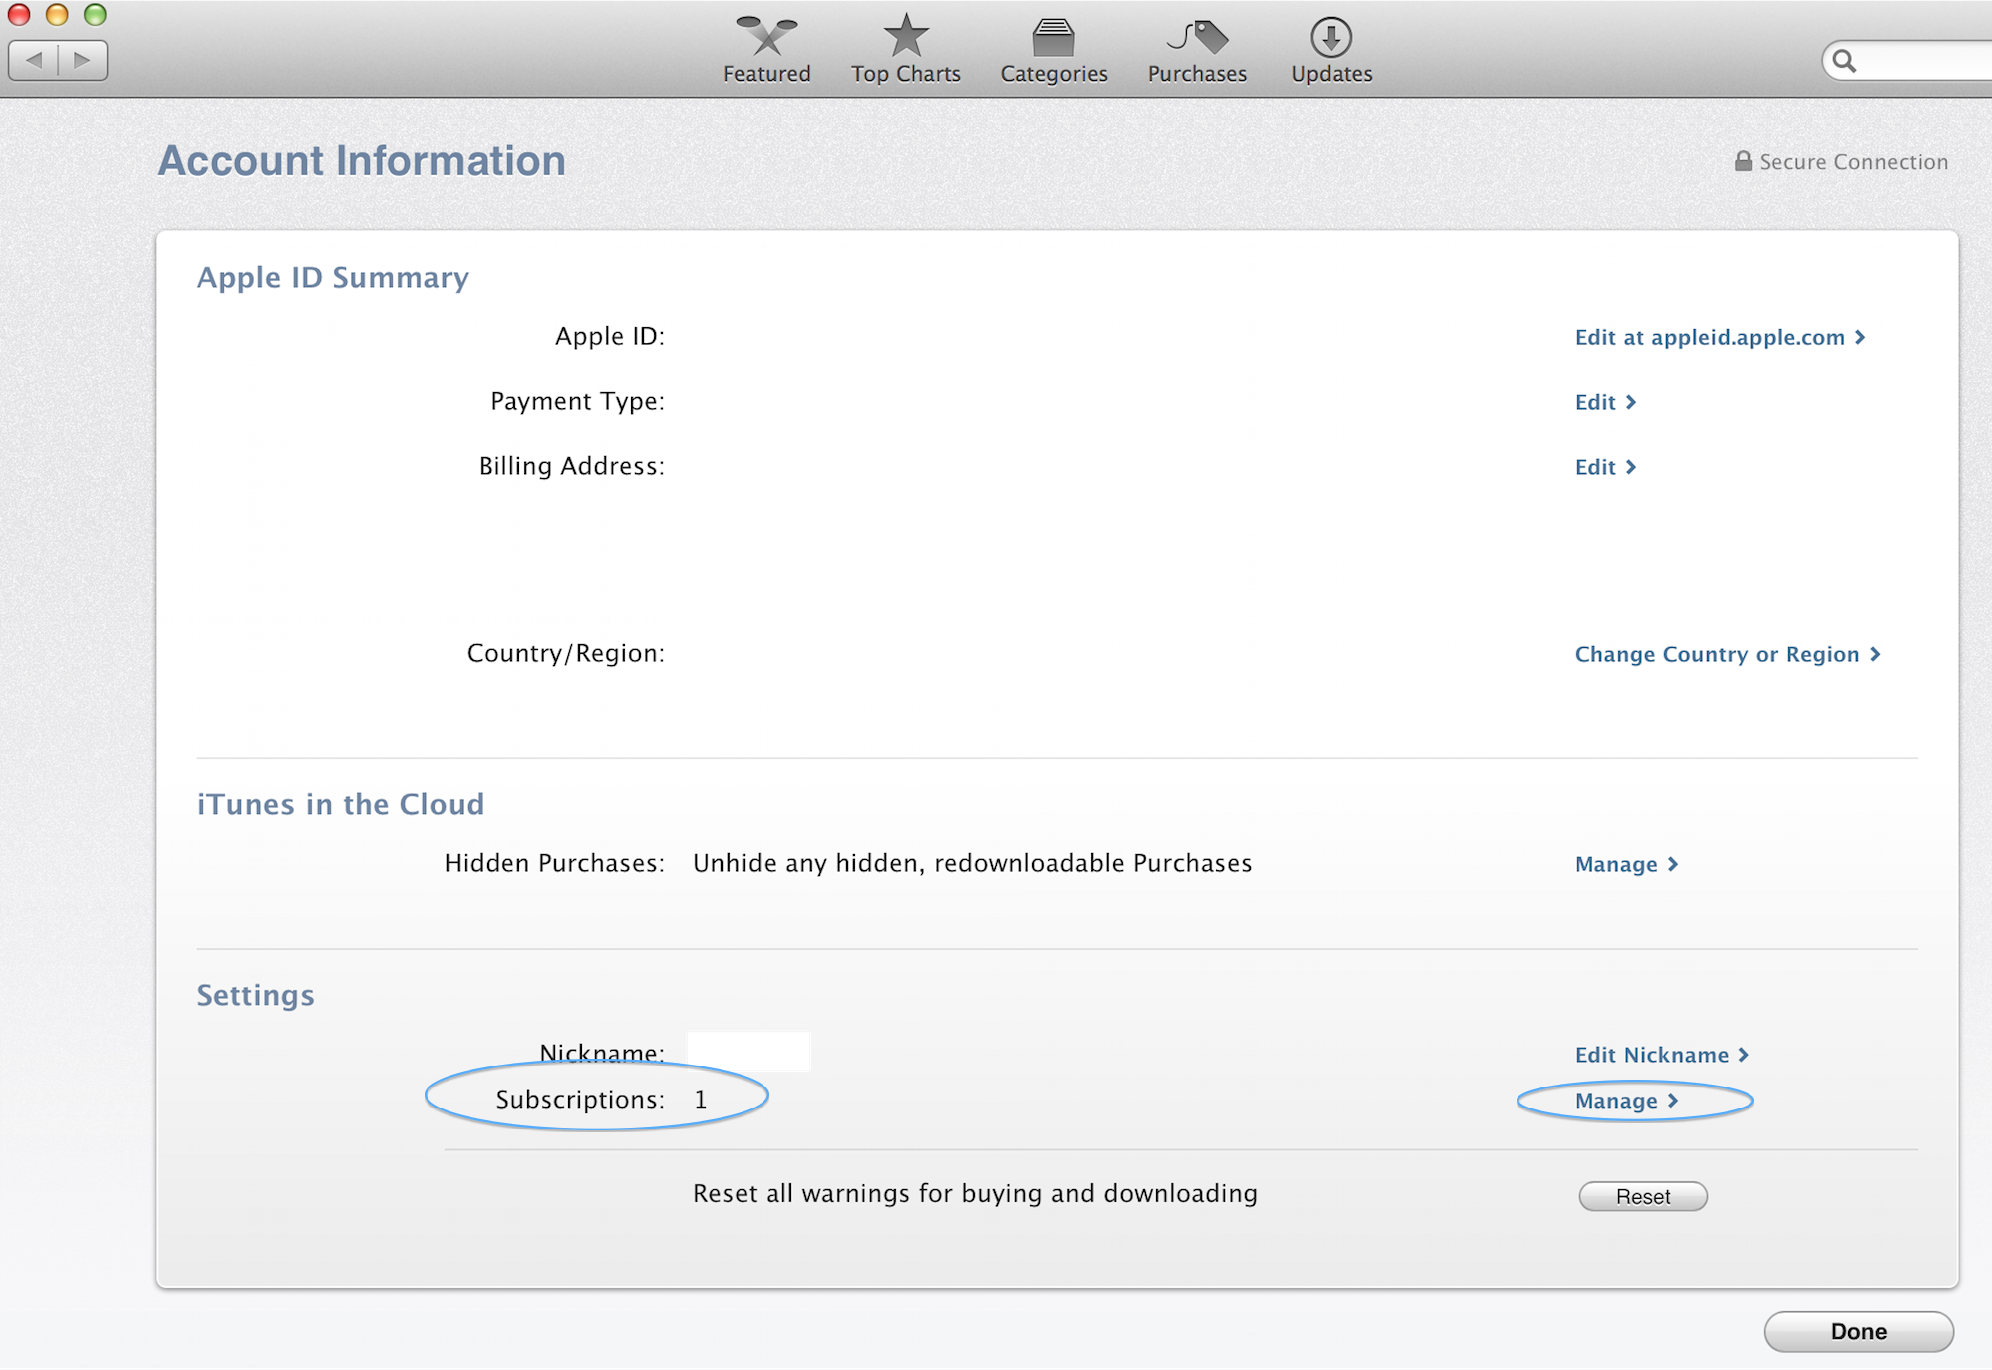This screenshot has width=1992, height=1370.
Task: Click Edit at appleid.apple.com link
Action: point(1719,338)
